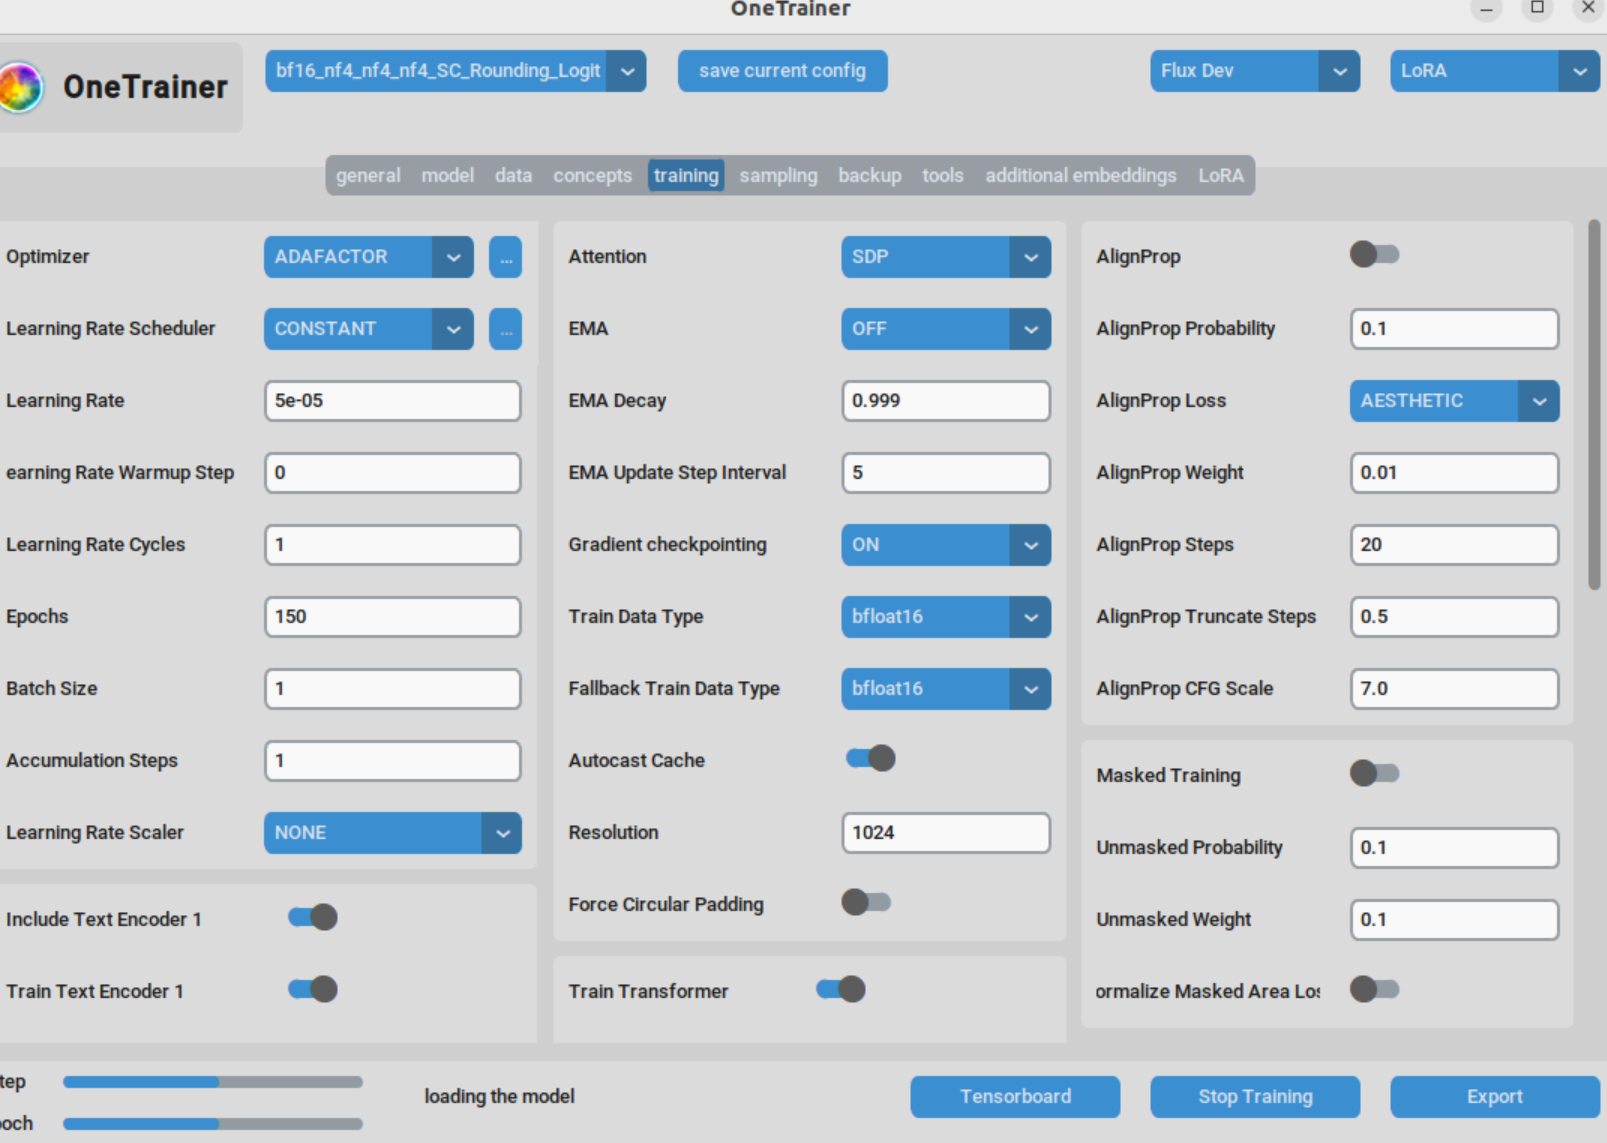Click the Optimizer label text

(x=48, y=257)
